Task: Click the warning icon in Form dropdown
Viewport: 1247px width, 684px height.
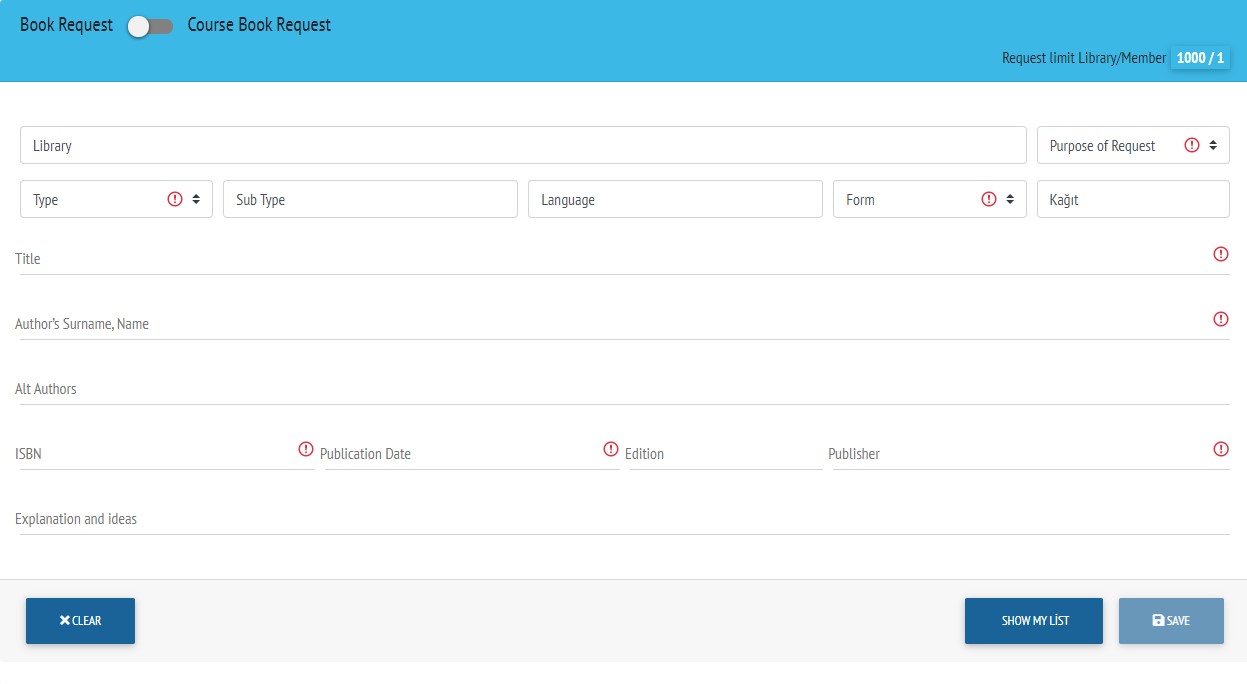Action: pos(989,199)
